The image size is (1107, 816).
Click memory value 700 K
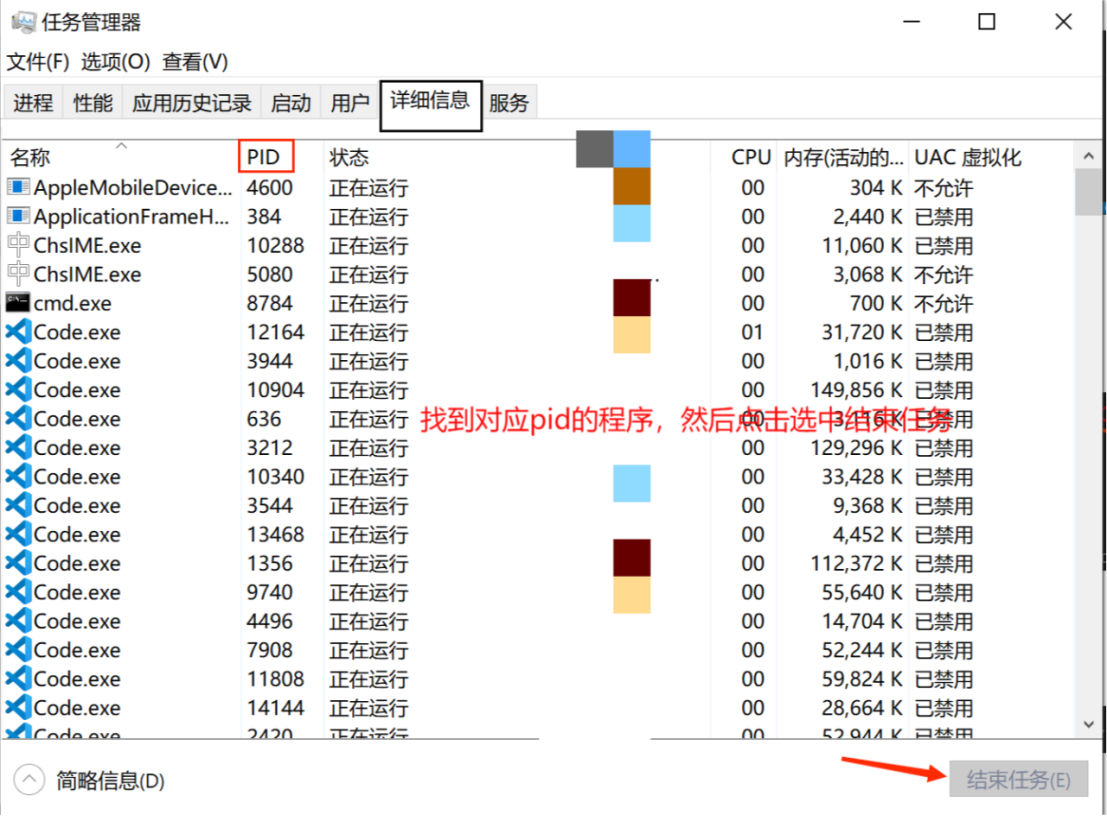click(876, 304)
